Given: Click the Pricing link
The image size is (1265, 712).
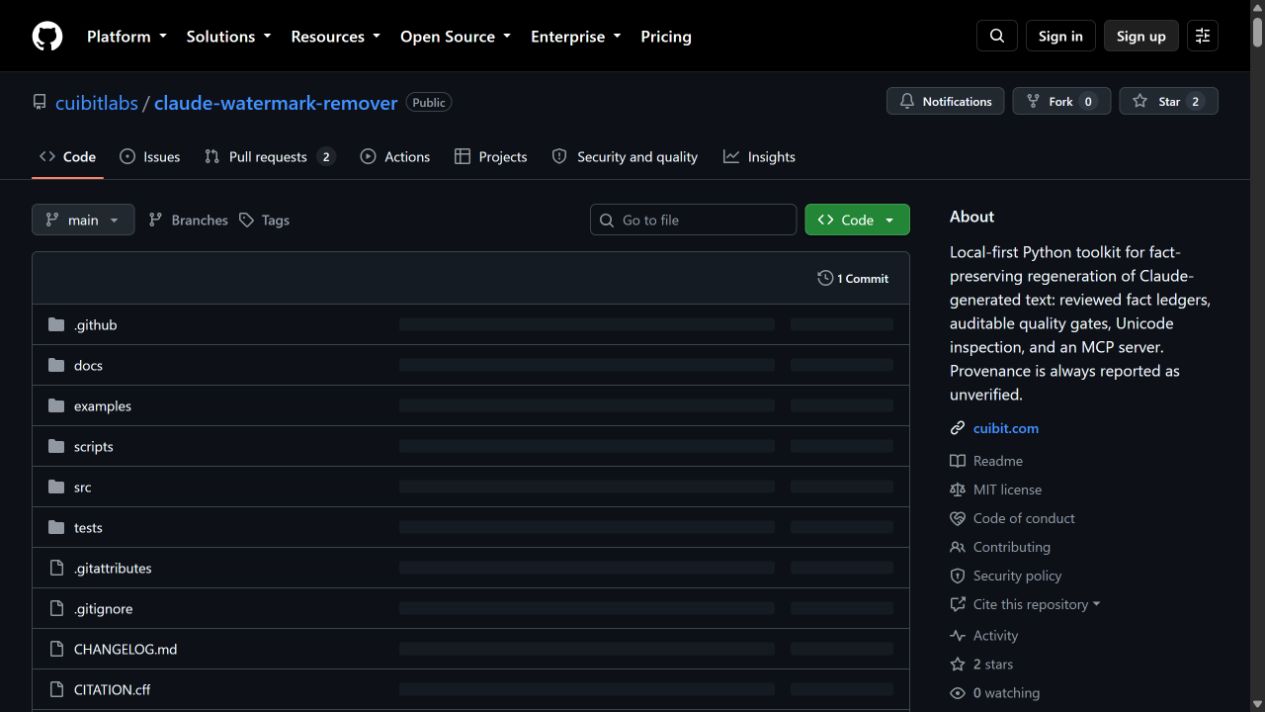Looking at the screenshot, I should pos(666,36).
